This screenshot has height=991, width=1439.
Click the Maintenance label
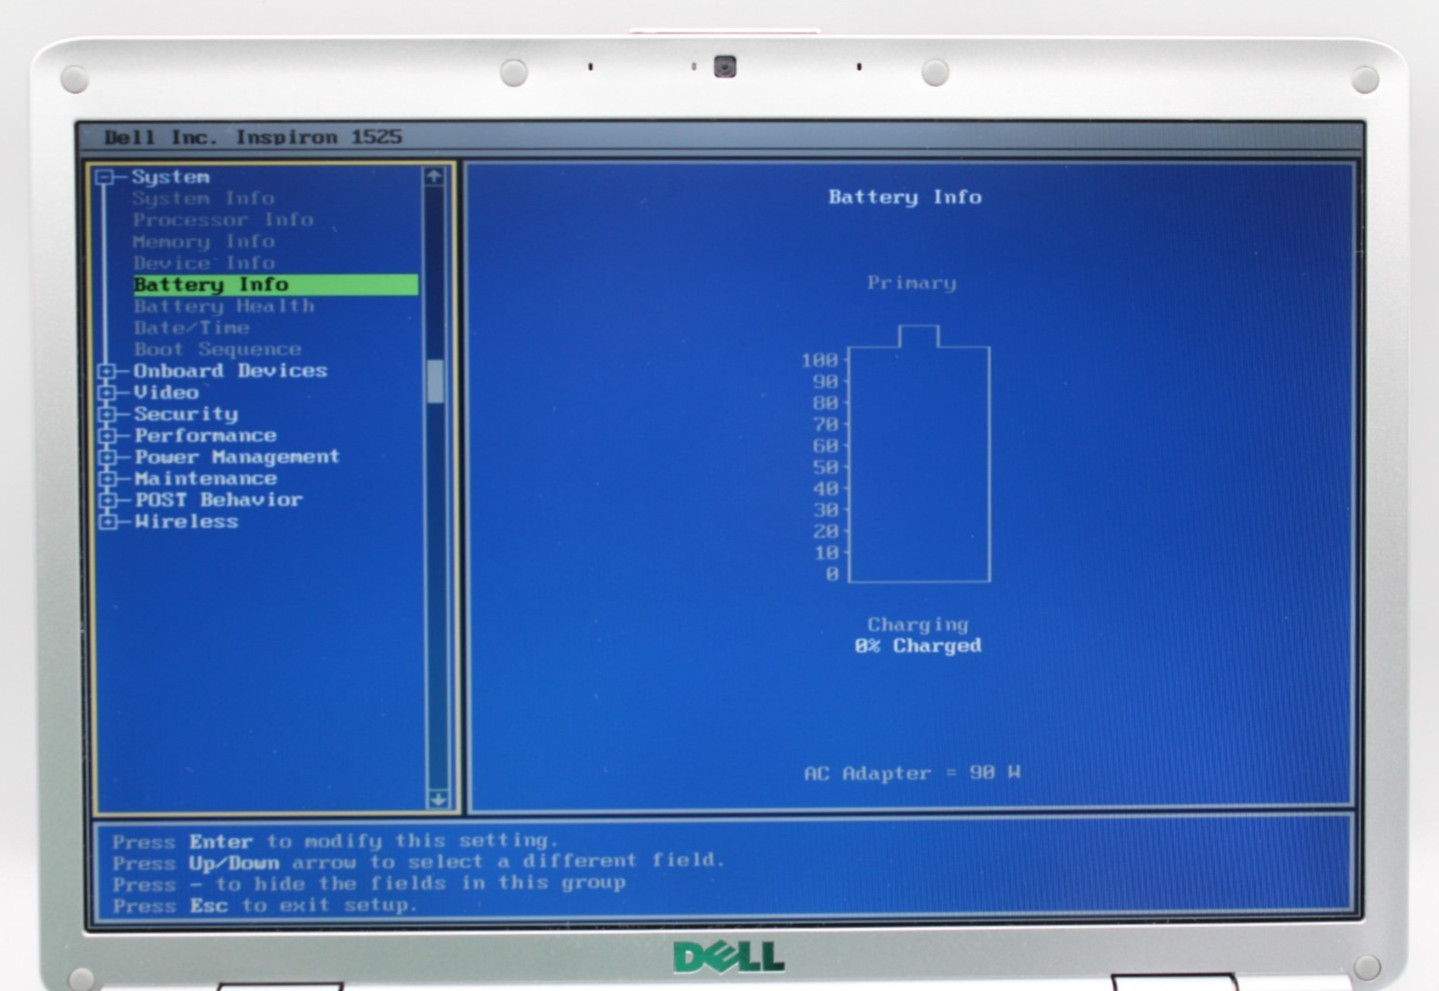click(205, 479)
